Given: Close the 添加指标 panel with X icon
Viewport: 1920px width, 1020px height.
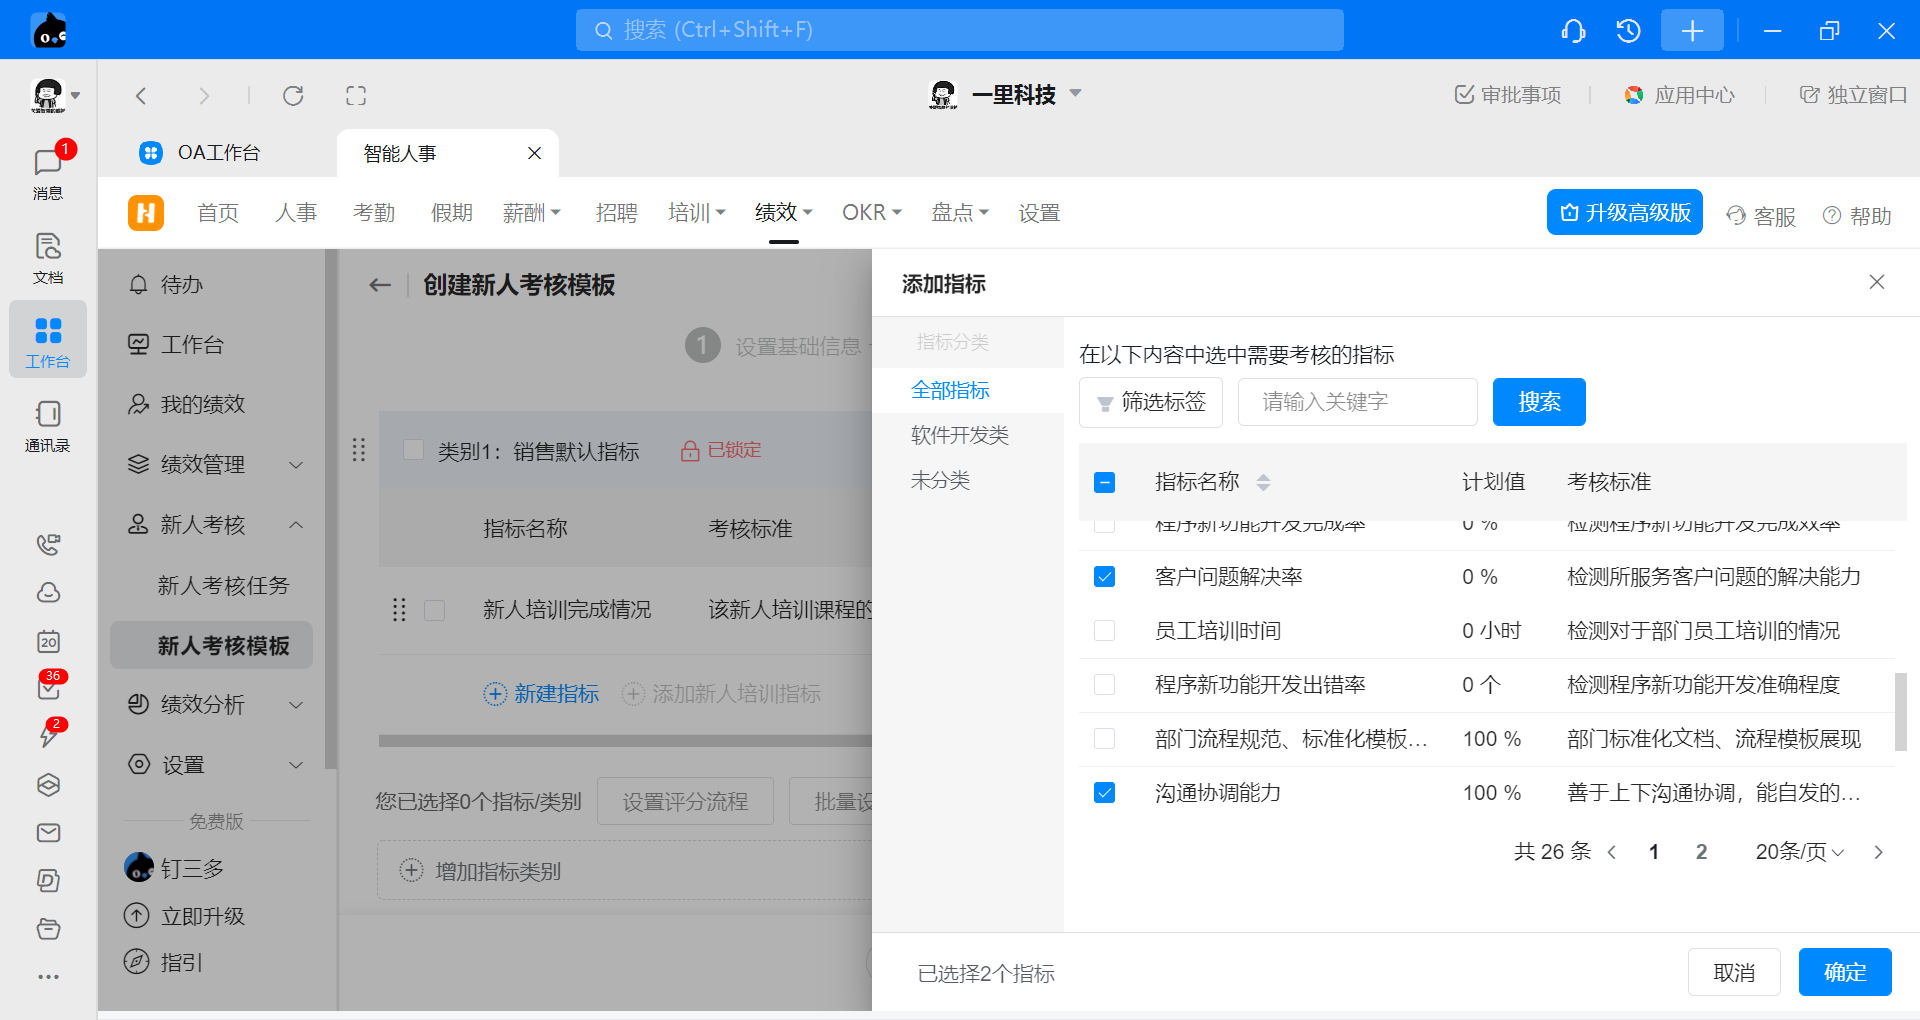Looking at the screenshot, I should pyautogui.click(x=1876, y=283).
